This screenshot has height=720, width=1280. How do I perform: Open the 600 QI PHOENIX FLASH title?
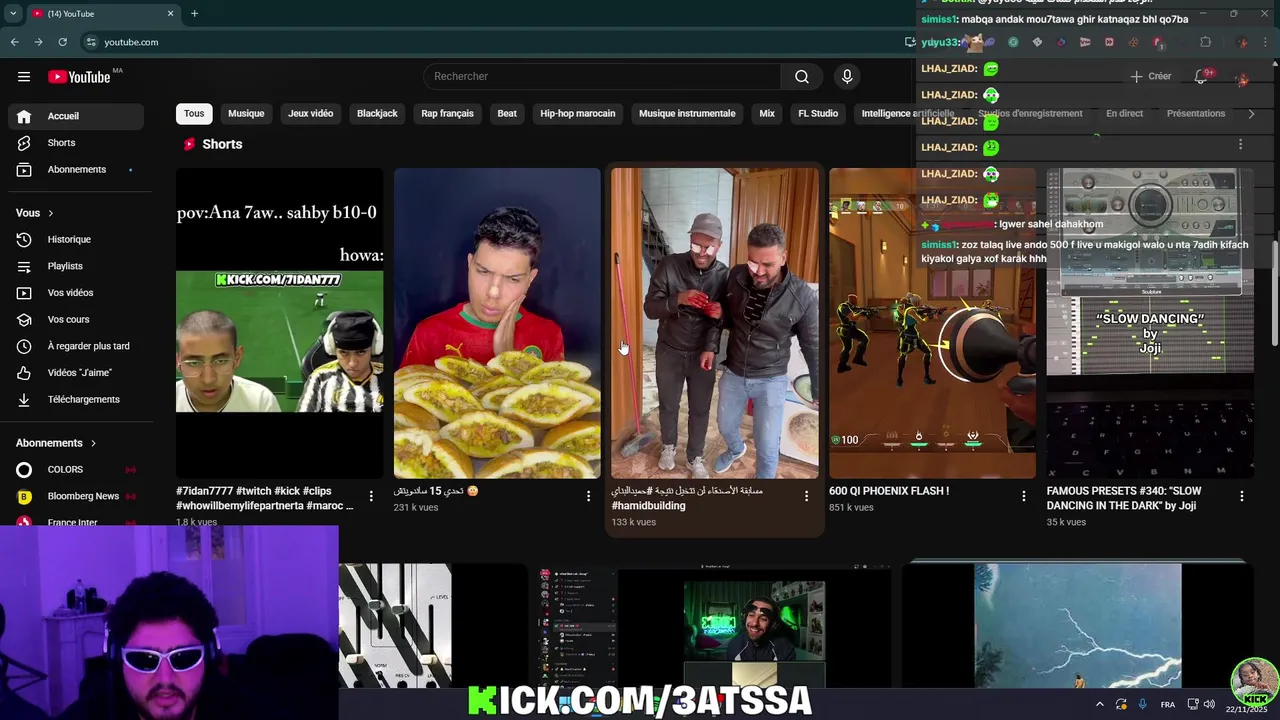(x=889, y=491)
